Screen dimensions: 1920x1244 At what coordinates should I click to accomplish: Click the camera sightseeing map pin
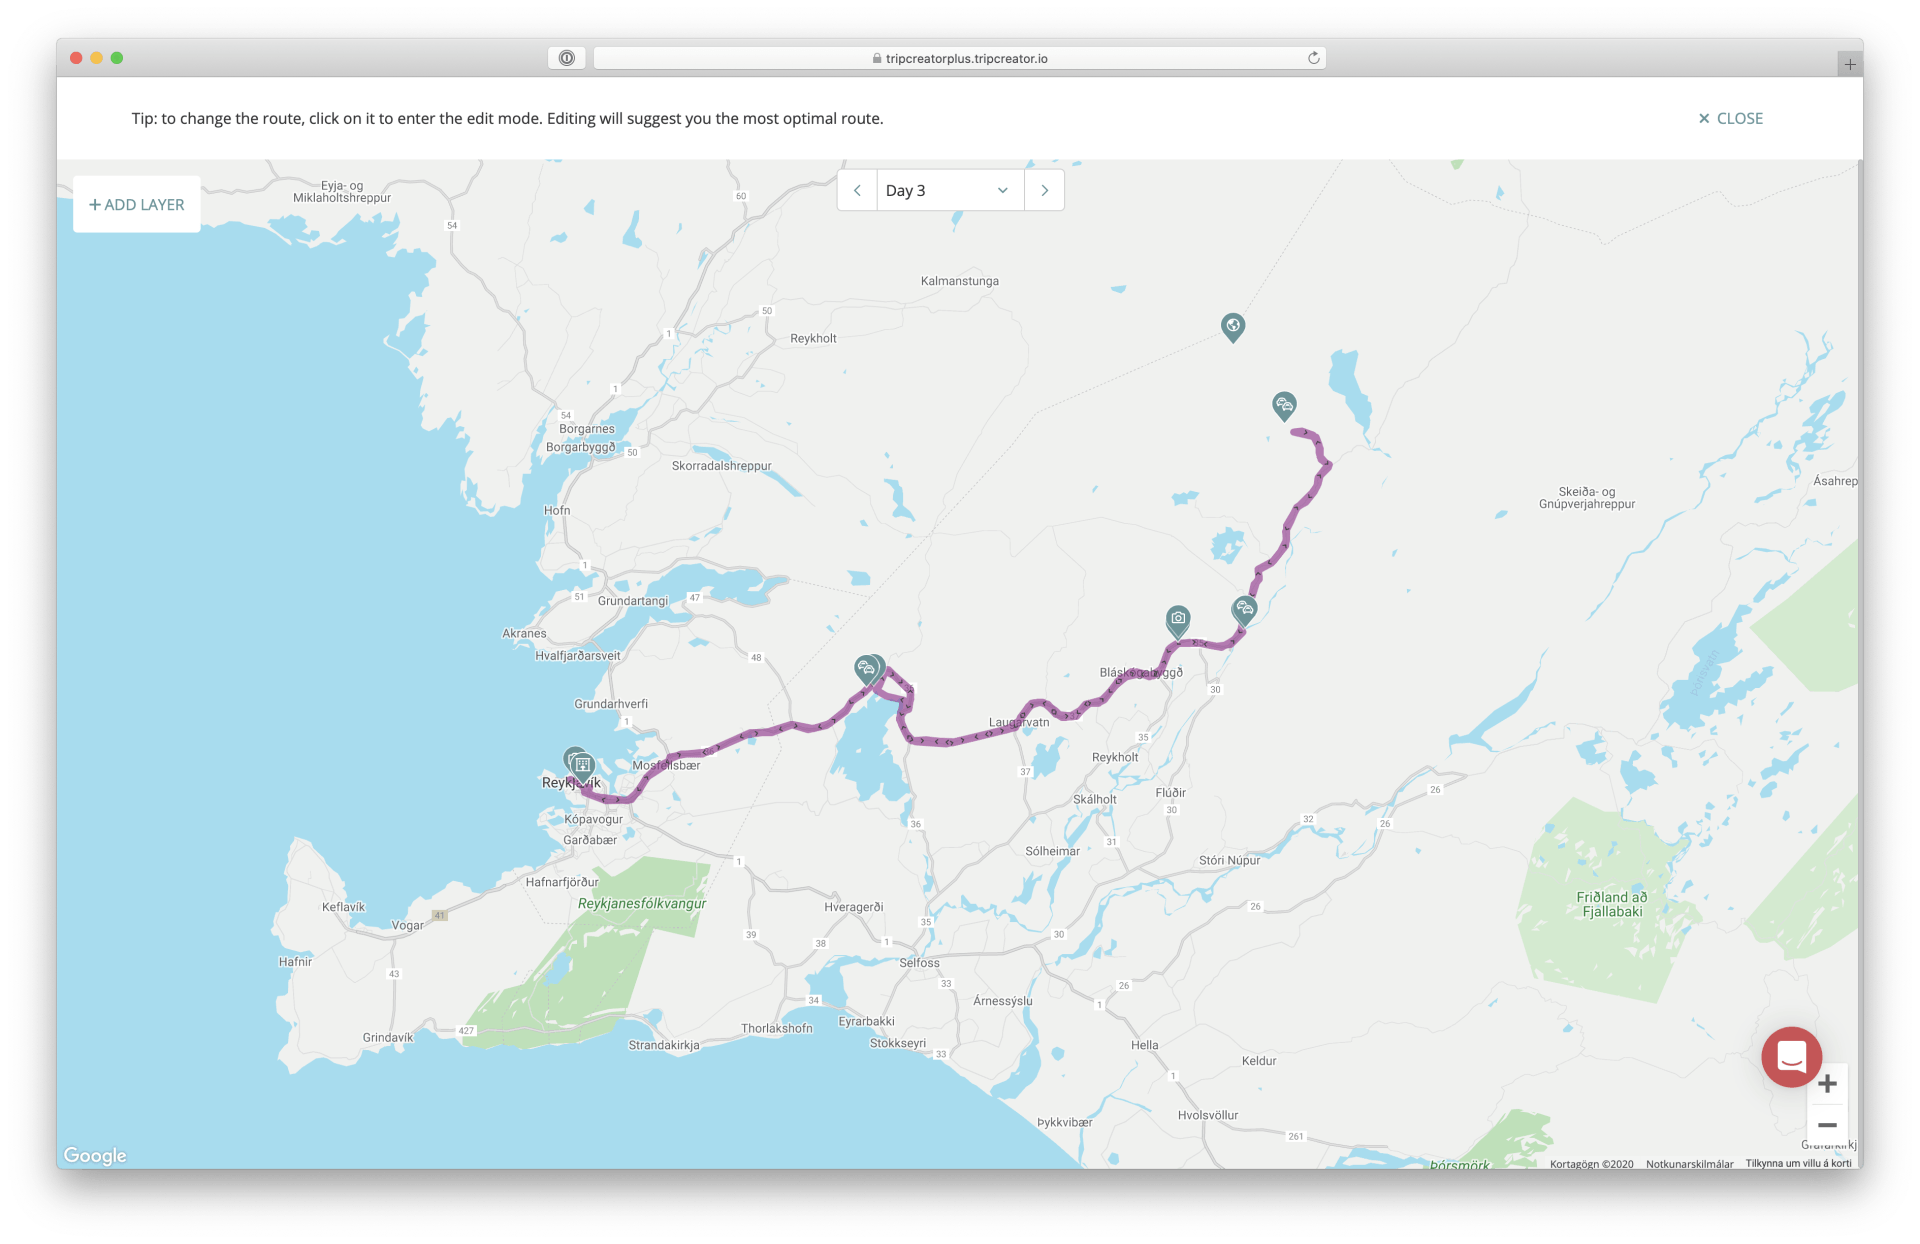coord(1178,619)
